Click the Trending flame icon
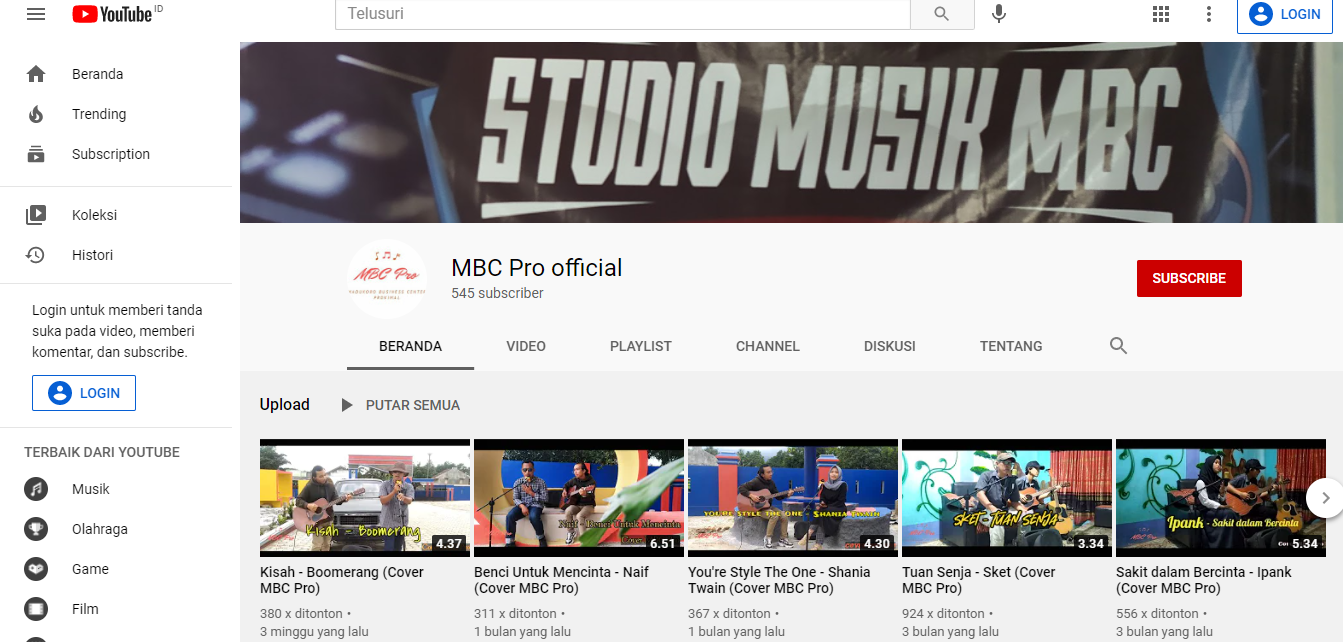This screenshot has height=642, width=1343. coord(36,114)
